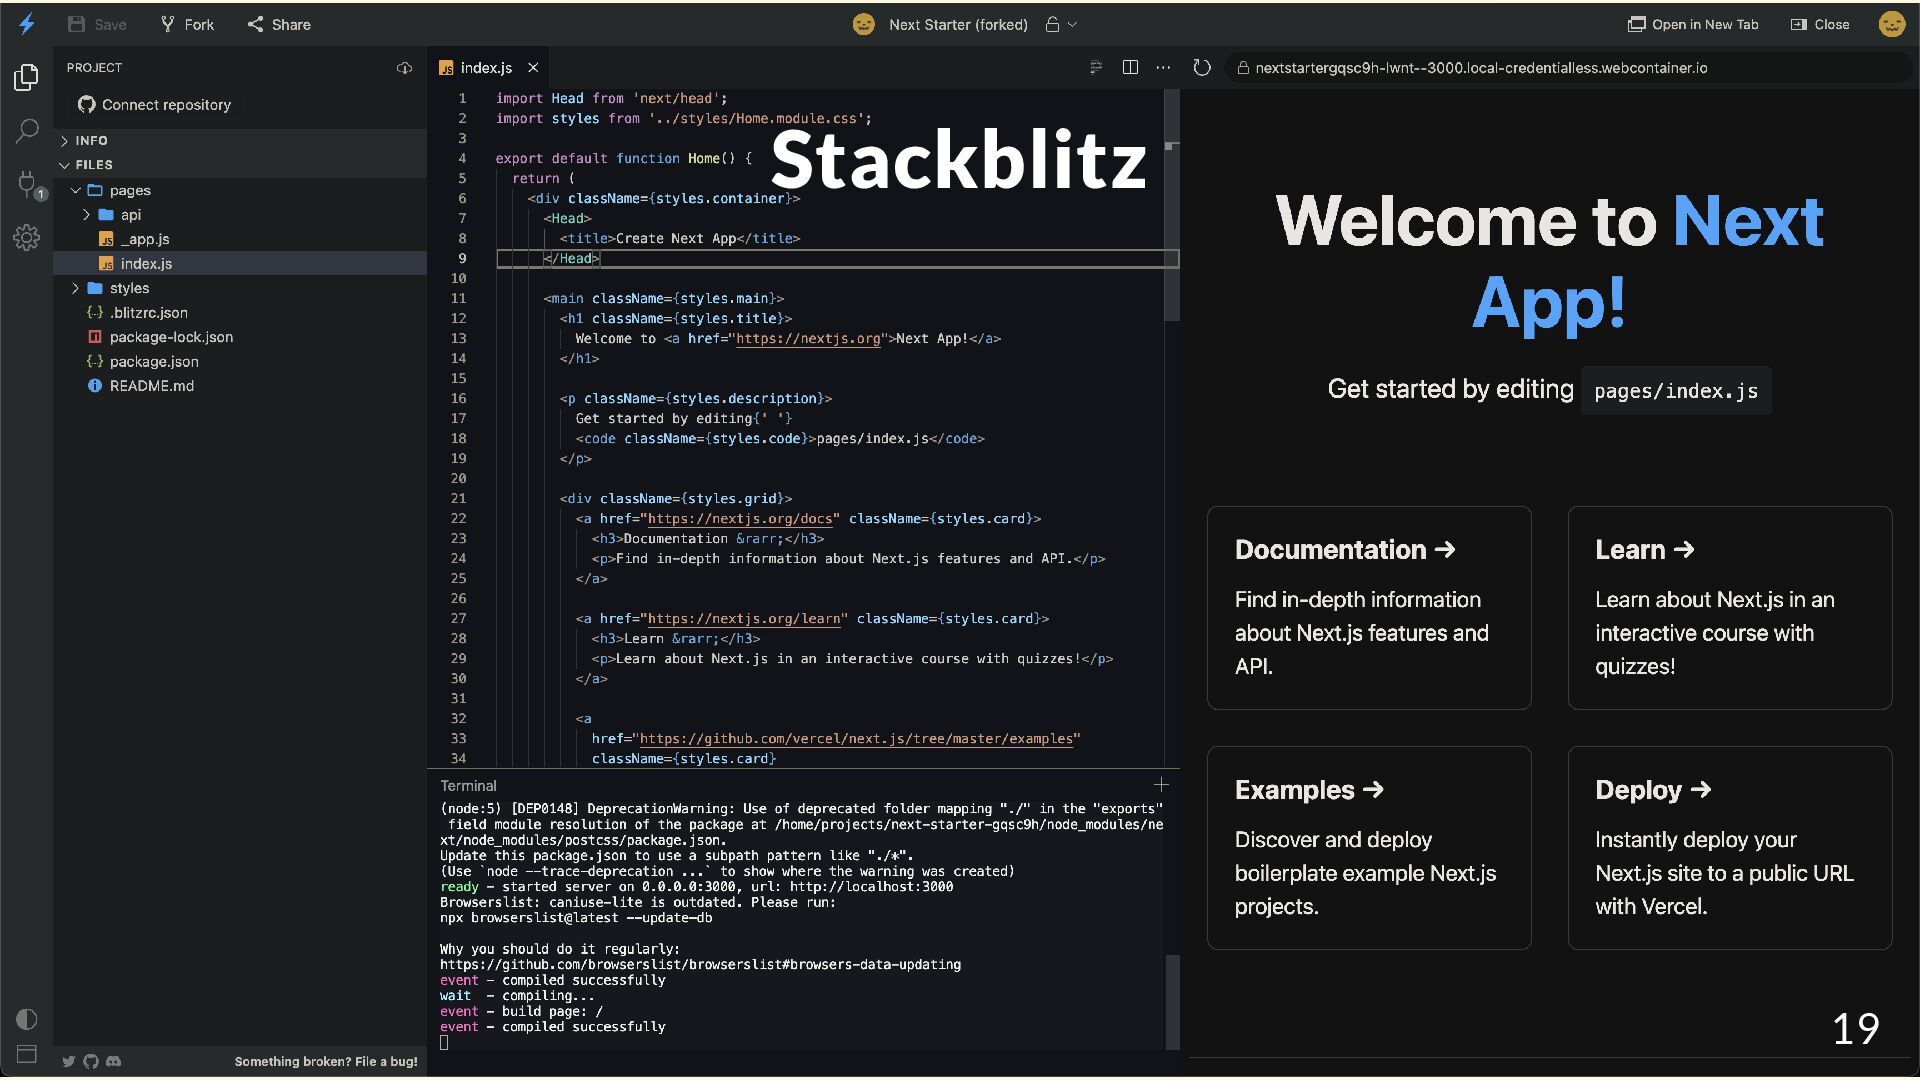
Task: Reload the preview with the refresh icon
Action: (x=1202, y=68)
